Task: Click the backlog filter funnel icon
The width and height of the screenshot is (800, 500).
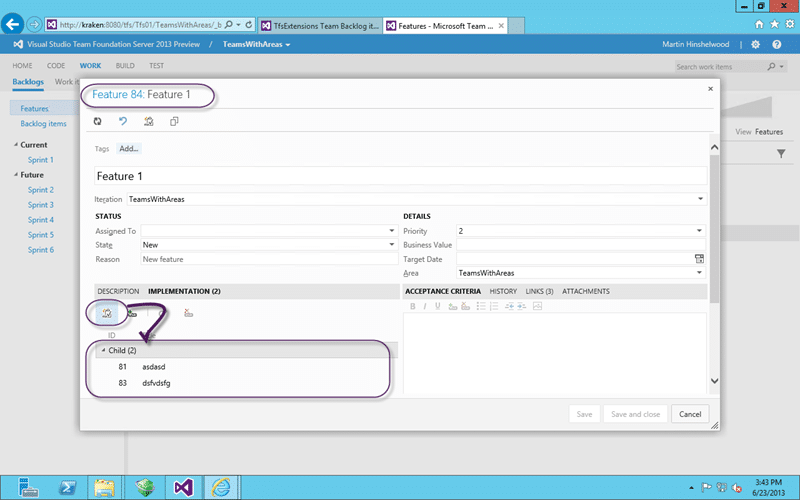Action: [781, 153]
